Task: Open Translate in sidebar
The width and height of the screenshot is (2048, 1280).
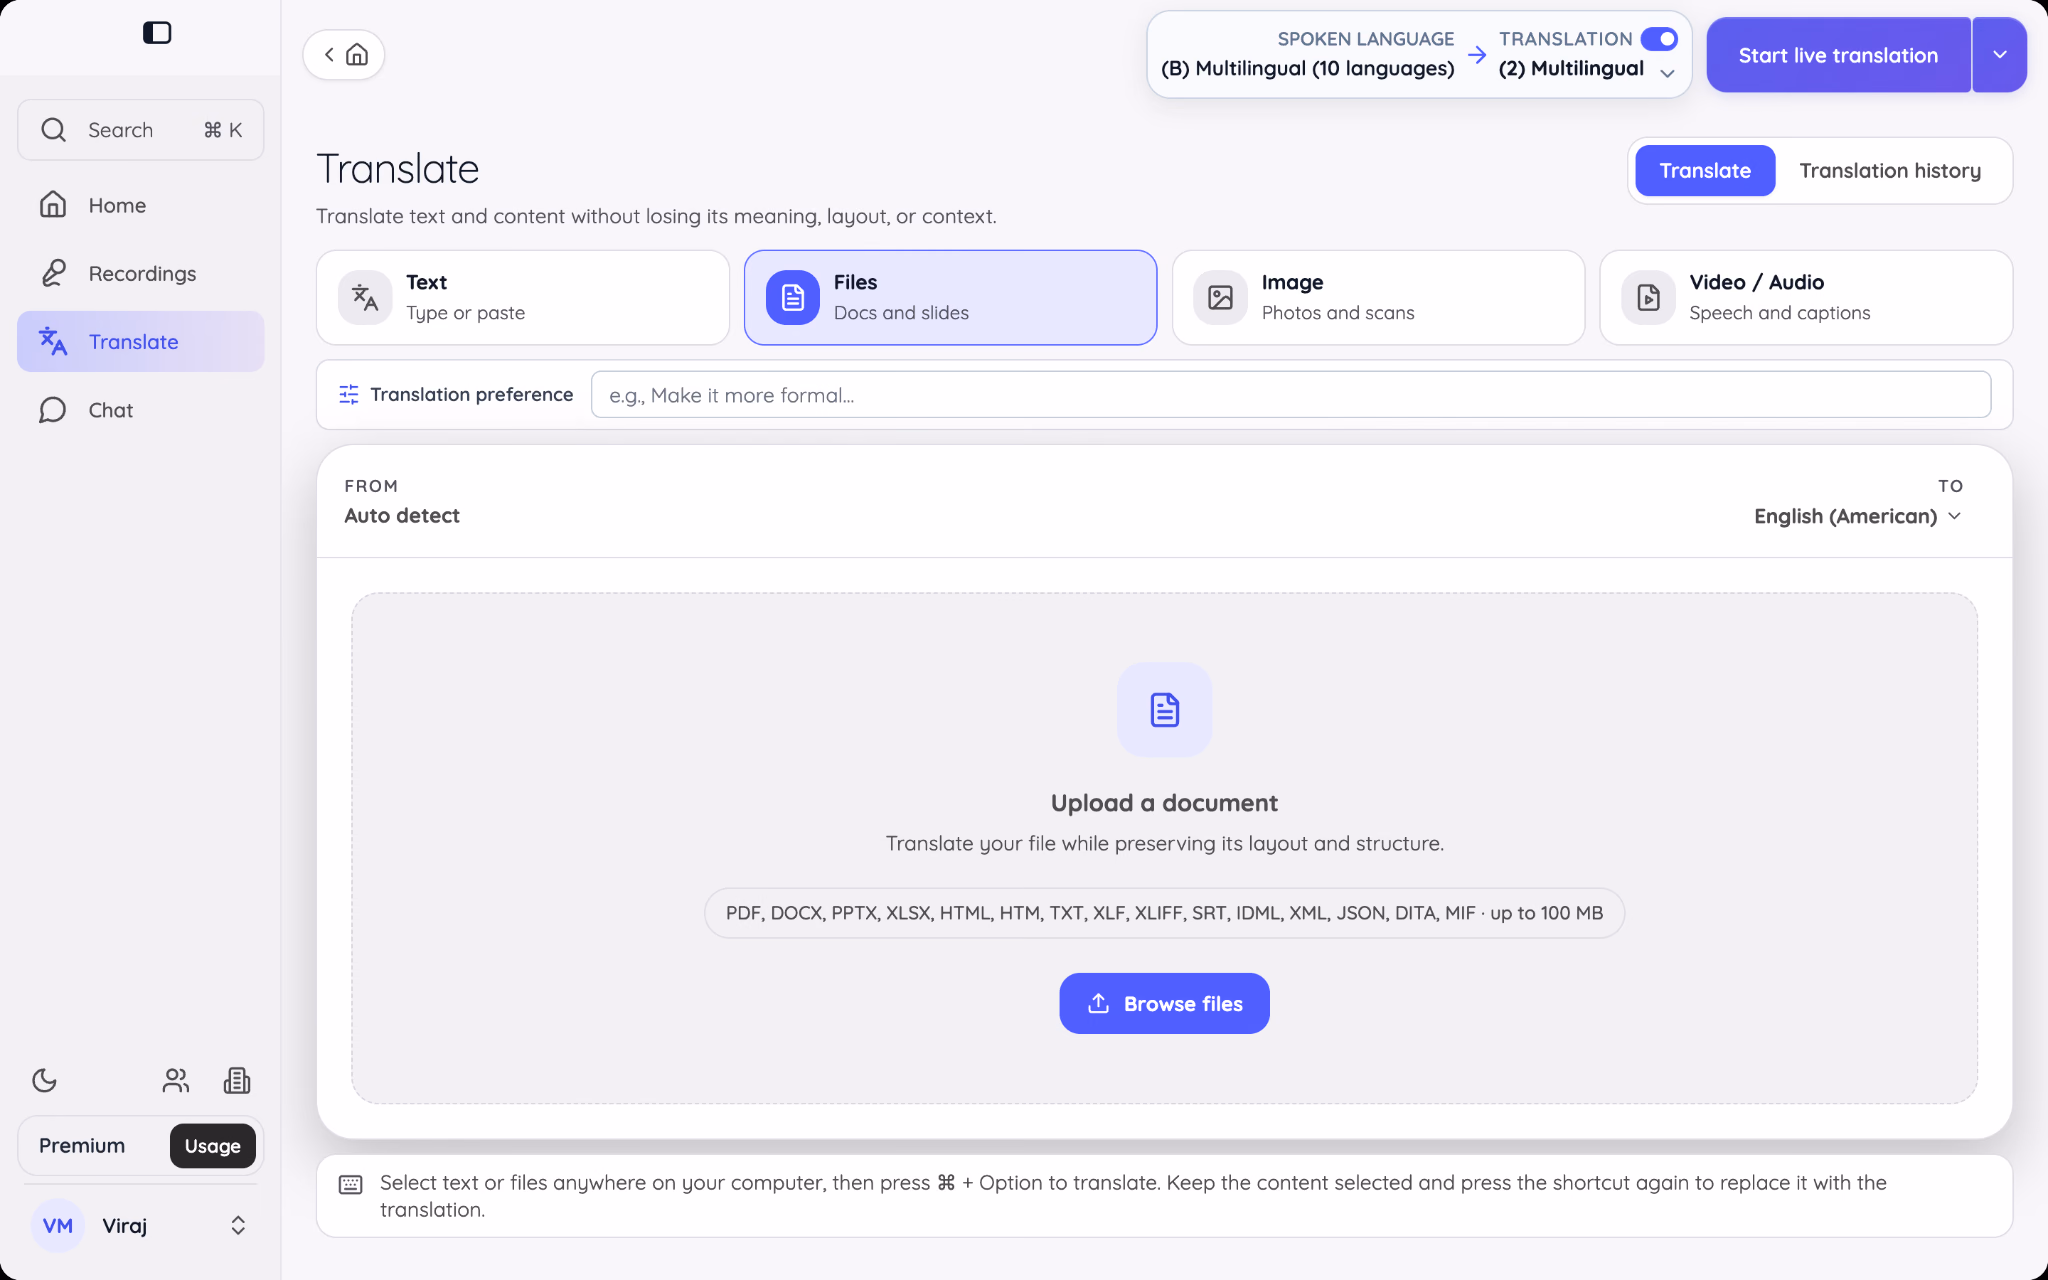Action: tap(141, 342)
